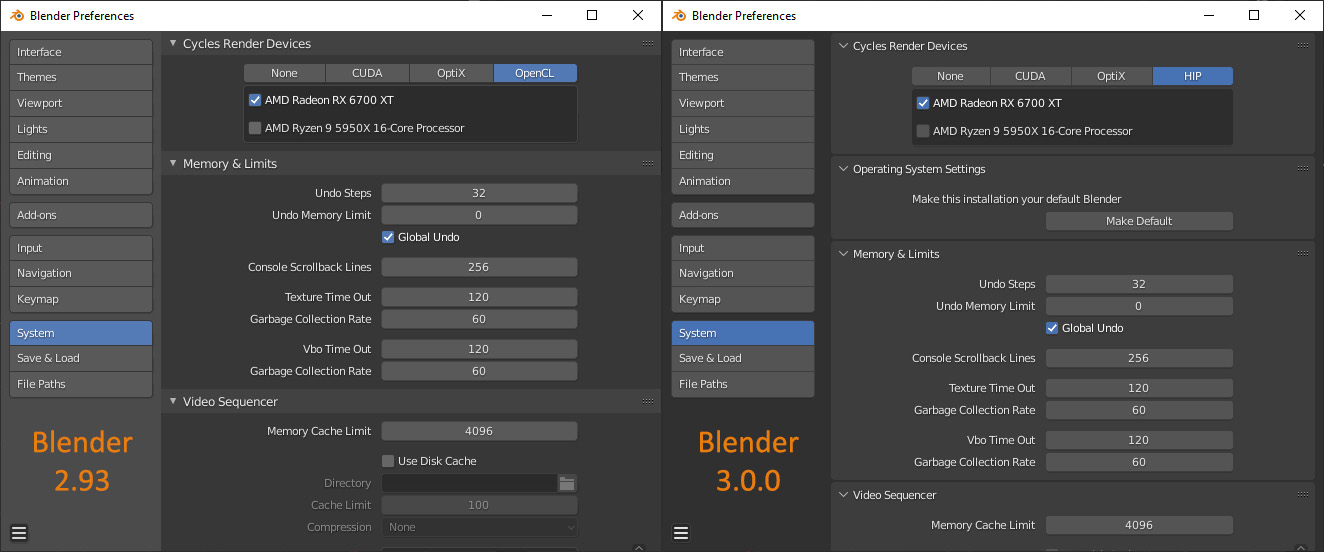Click Undo Steps field in 3.0.0

point(1139,284)
